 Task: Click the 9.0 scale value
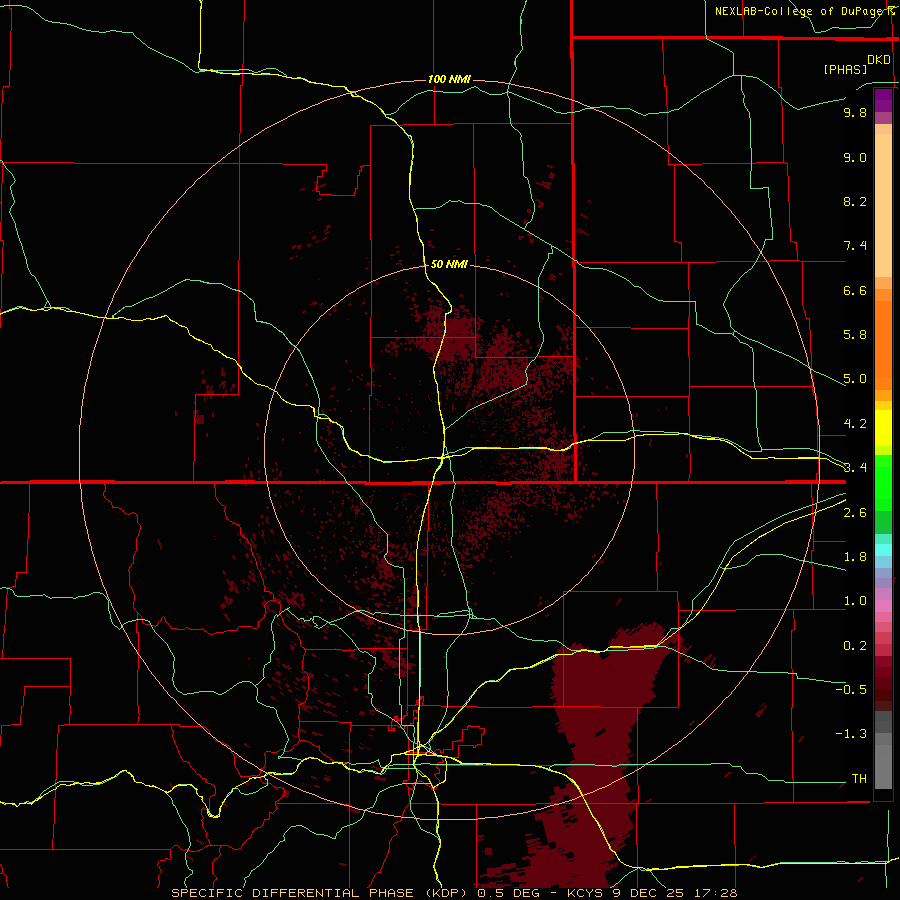(855, 157)
